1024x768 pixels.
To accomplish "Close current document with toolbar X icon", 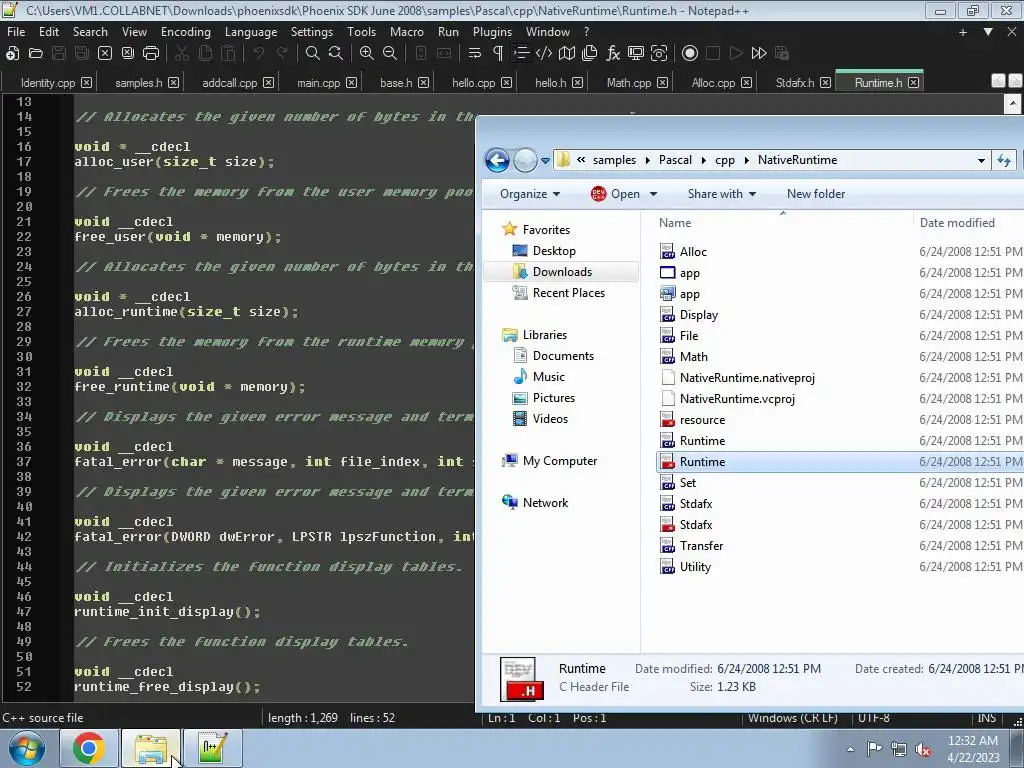I will [105, 54].
